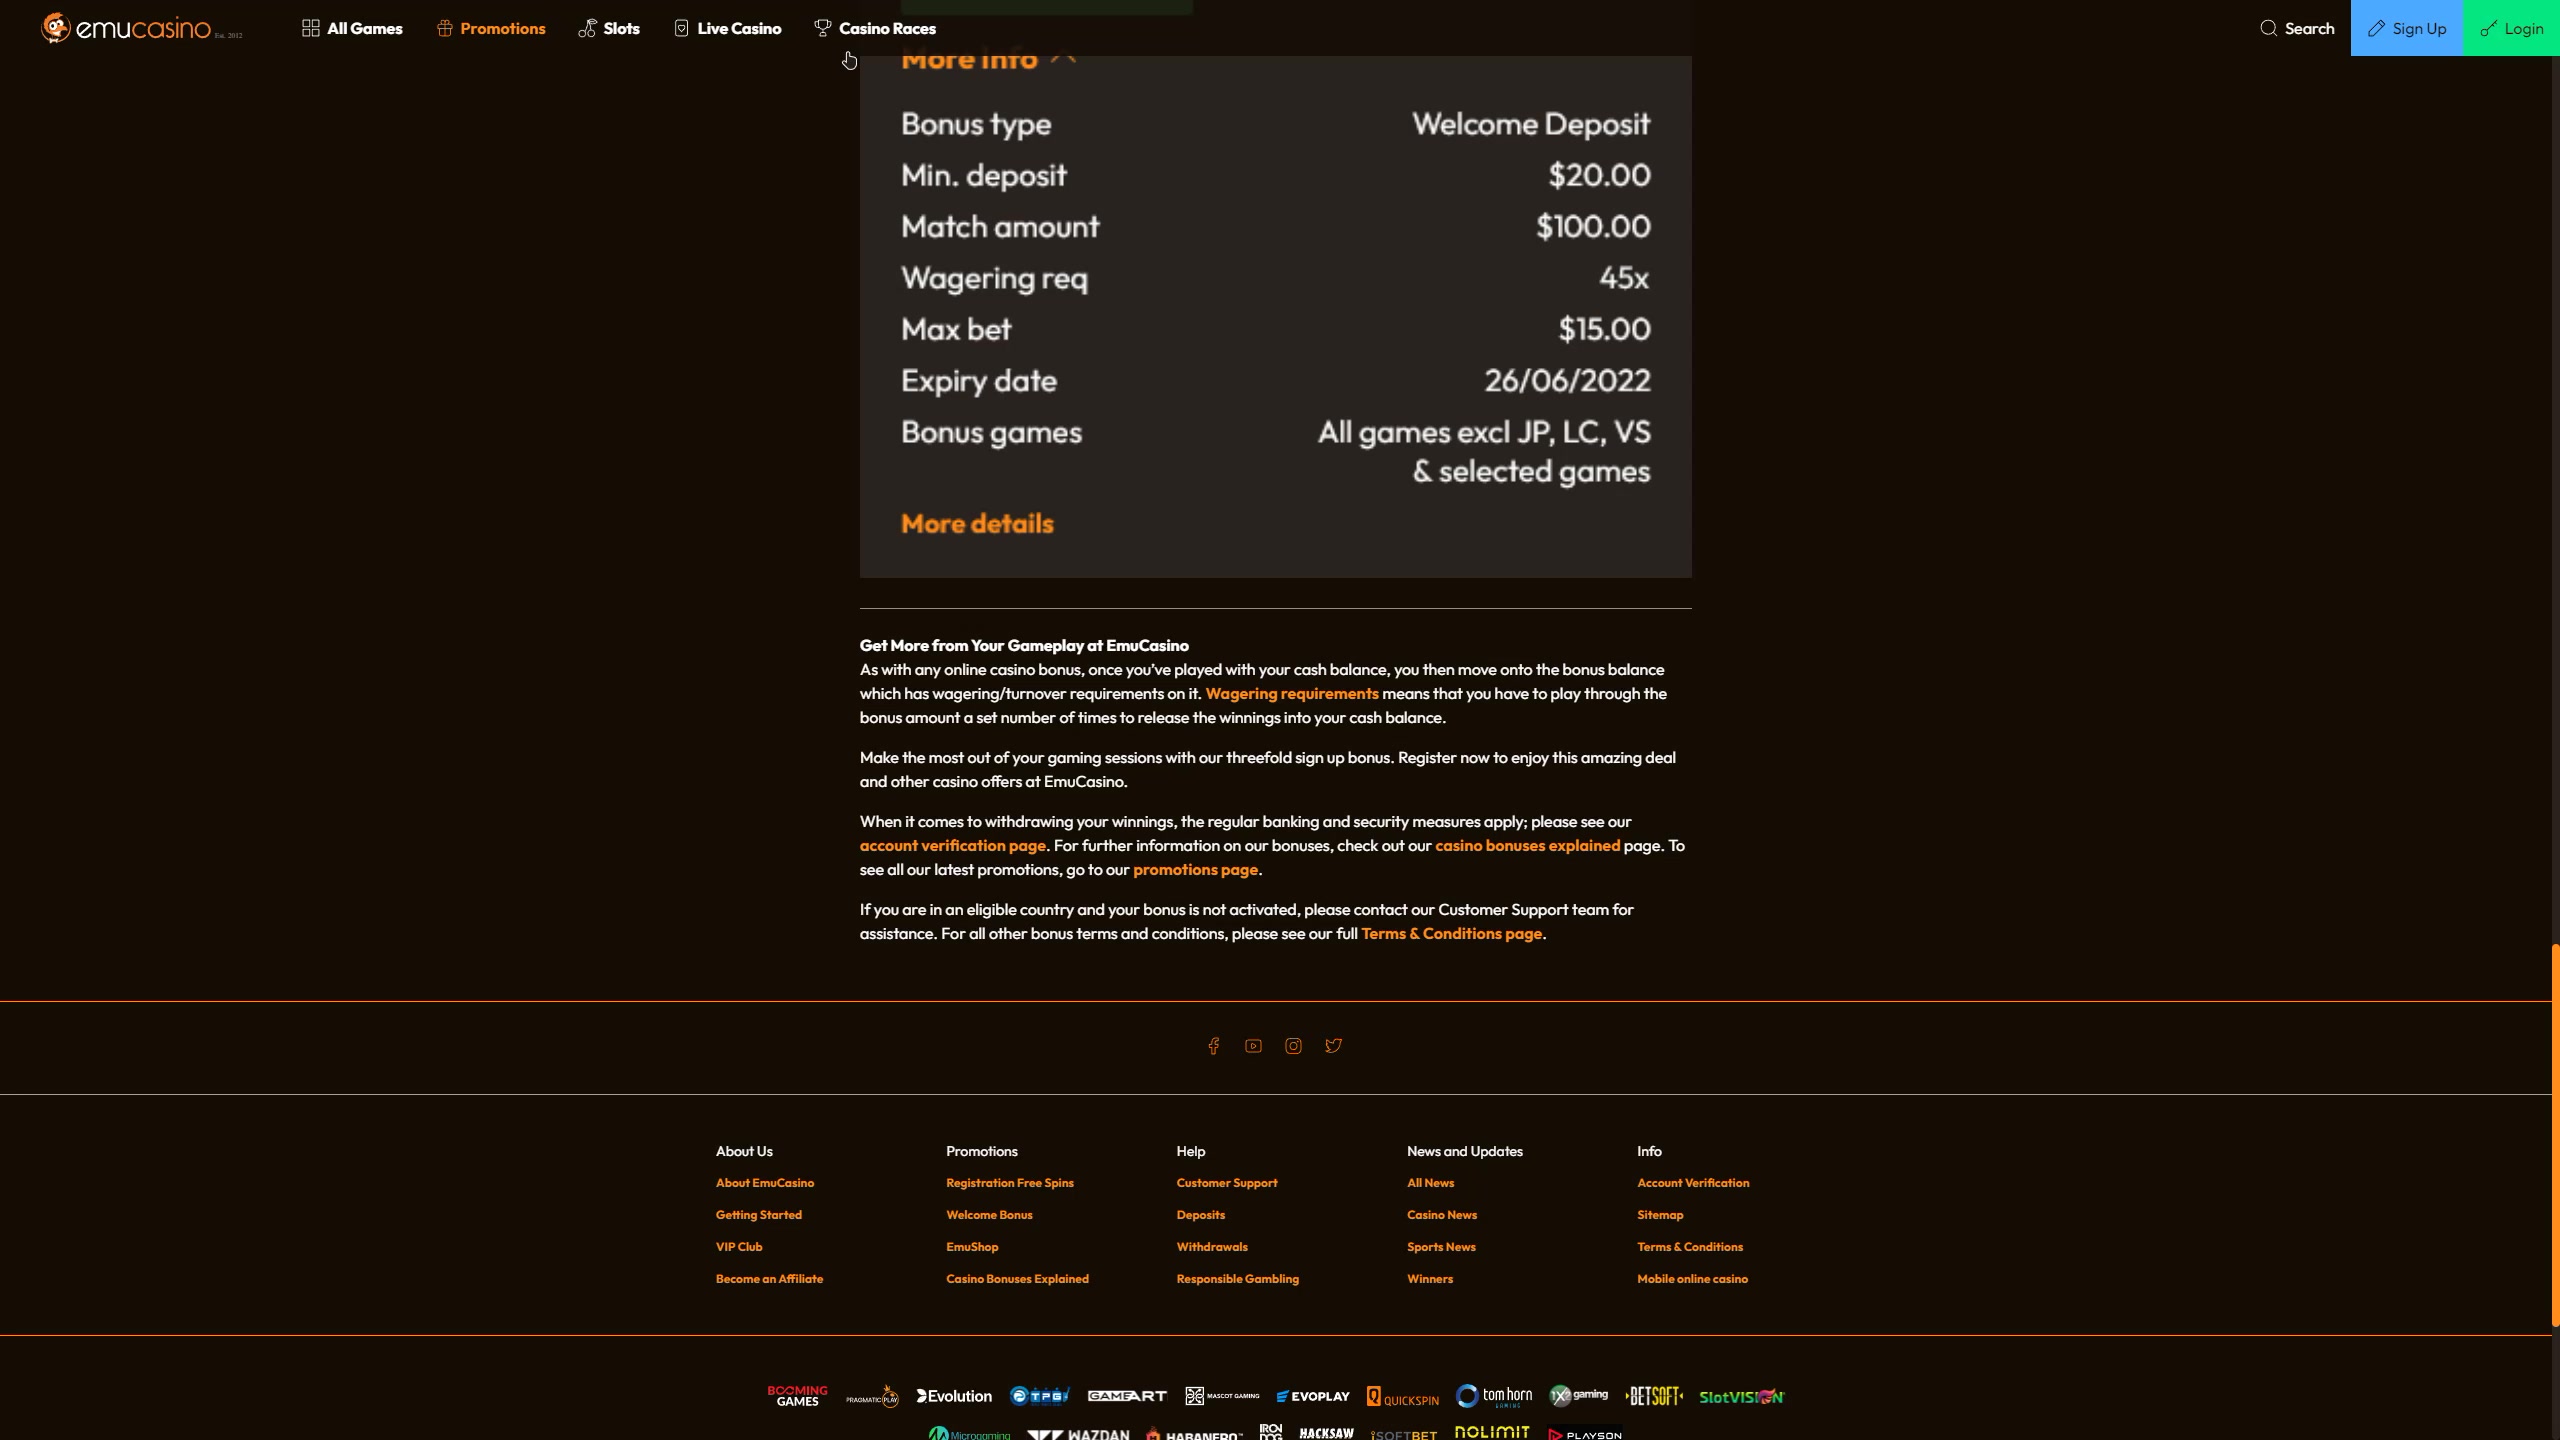The width and height of the screenshot is (2560, 1440).
Task: Click the page vertical scrollbar
Action: pyautogui.click(x=2554, y=1135)
